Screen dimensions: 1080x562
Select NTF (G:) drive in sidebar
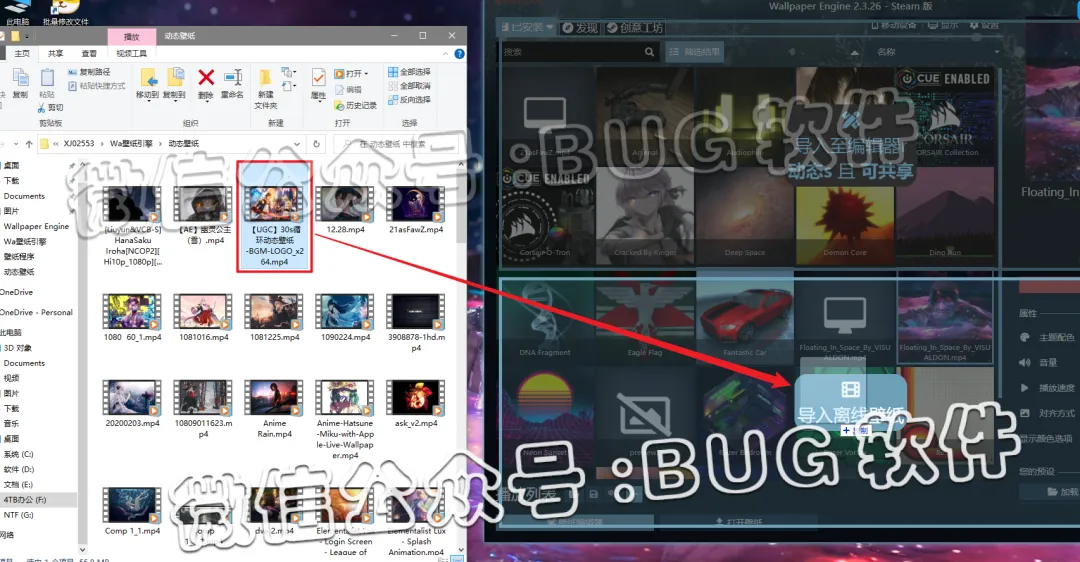(x=18, y=514)
